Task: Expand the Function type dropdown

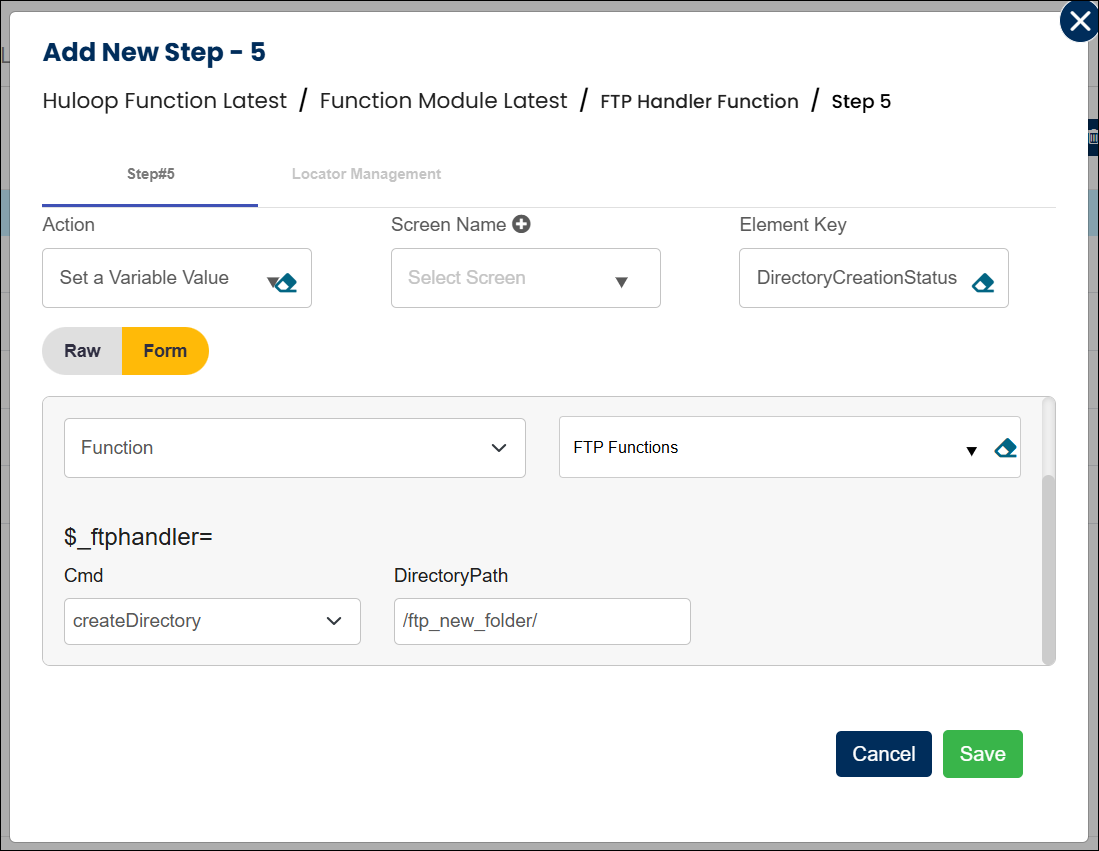Action: pos(294,448)
